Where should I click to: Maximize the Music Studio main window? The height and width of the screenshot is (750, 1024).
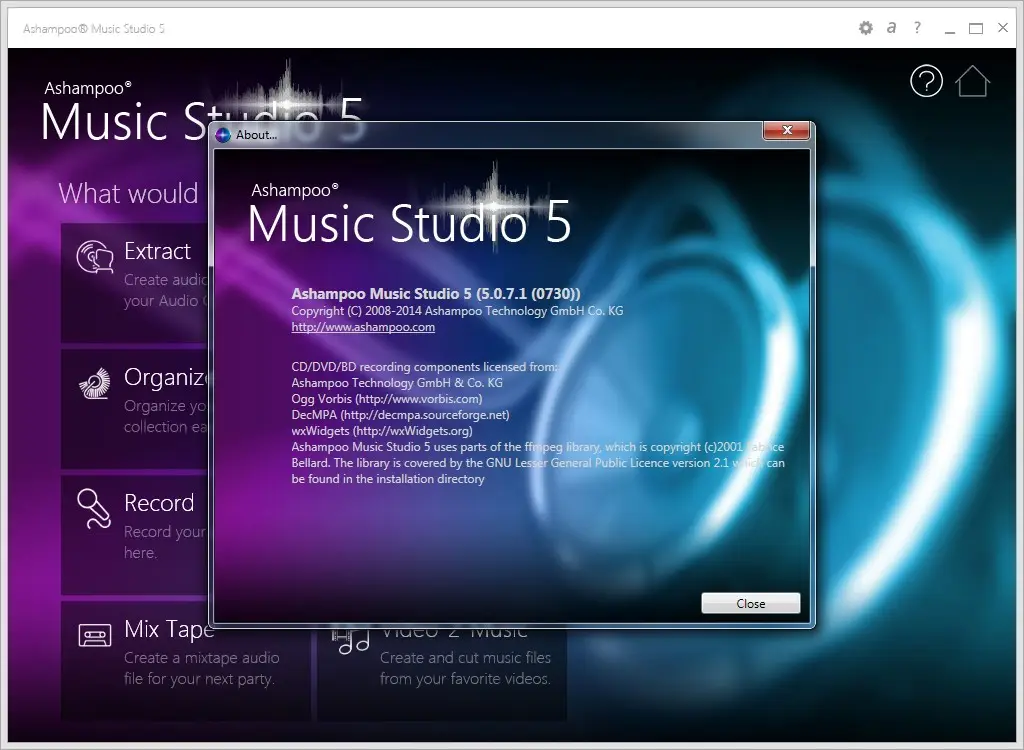point(976,28)
